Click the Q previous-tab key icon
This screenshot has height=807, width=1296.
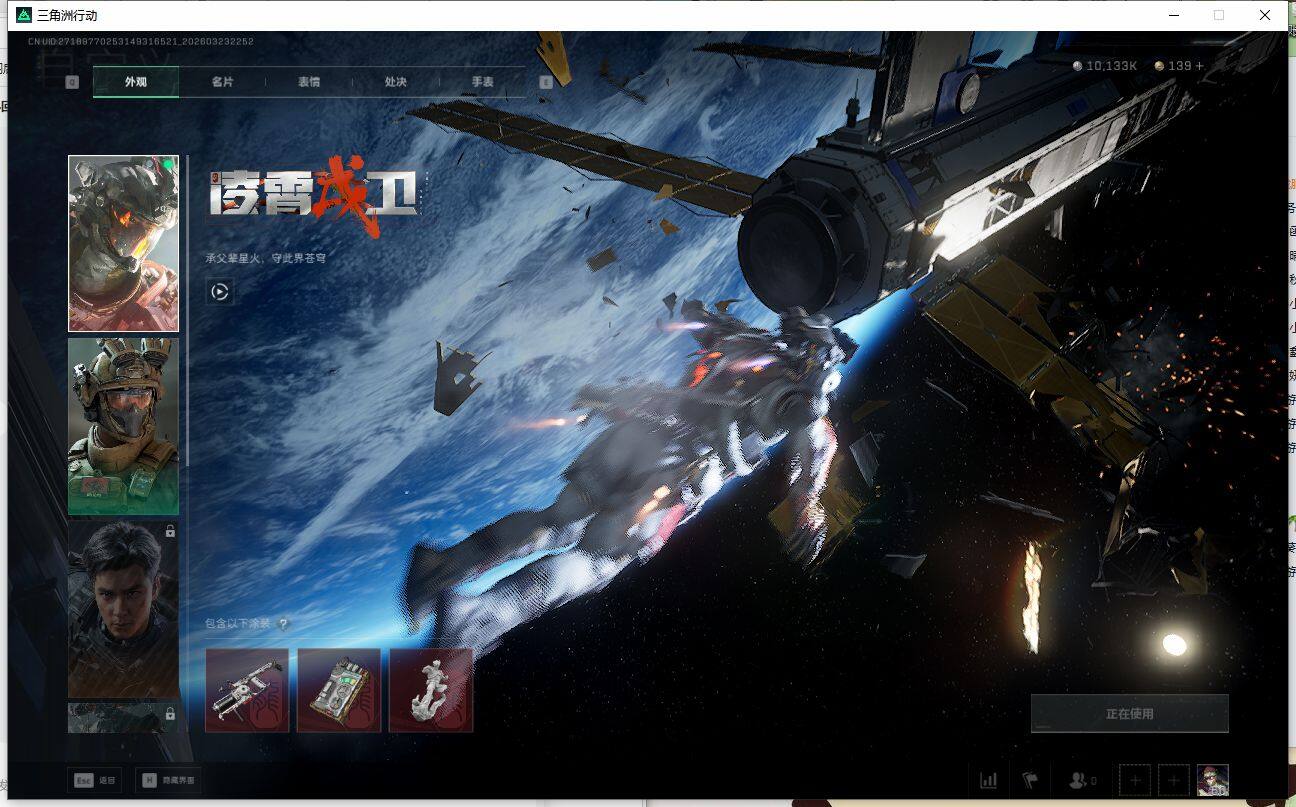coord(72,82)
